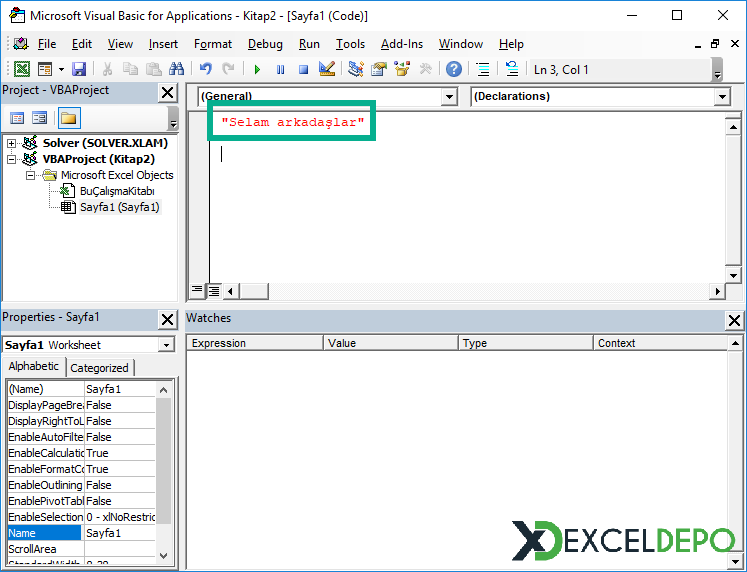The image size is (747, 572).
Task: Open the File menu
Action: [47, 44]
